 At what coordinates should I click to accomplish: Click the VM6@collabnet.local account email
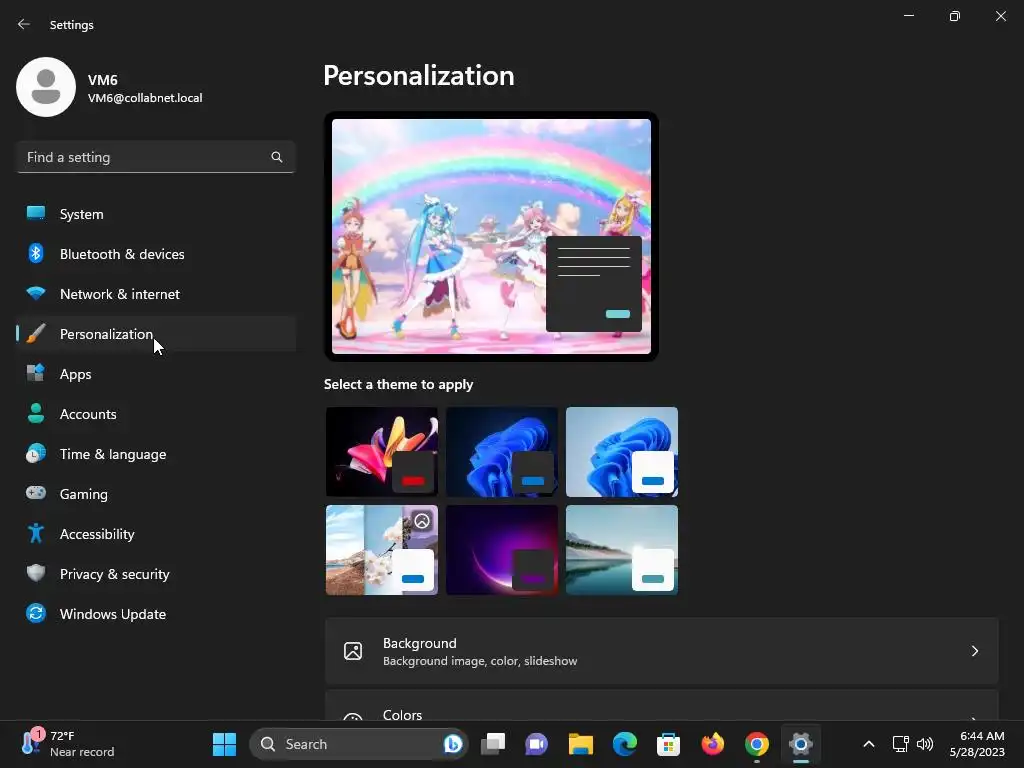click(145, 98)
